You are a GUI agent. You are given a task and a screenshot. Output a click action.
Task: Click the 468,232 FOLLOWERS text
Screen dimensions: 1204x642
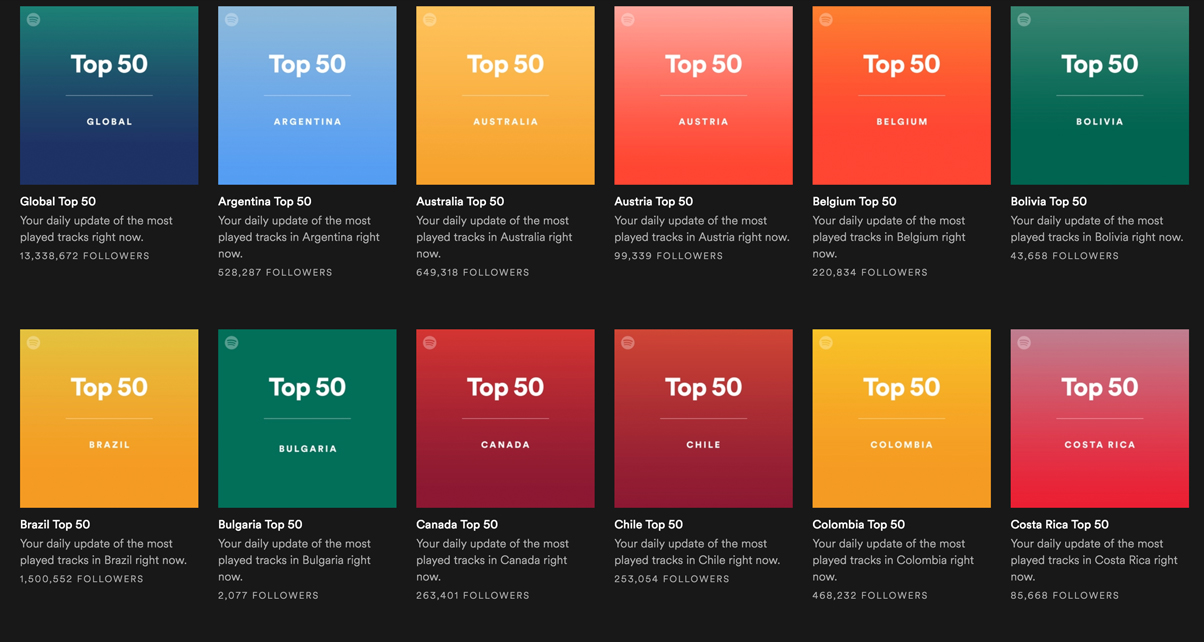(x=870, y=595)
